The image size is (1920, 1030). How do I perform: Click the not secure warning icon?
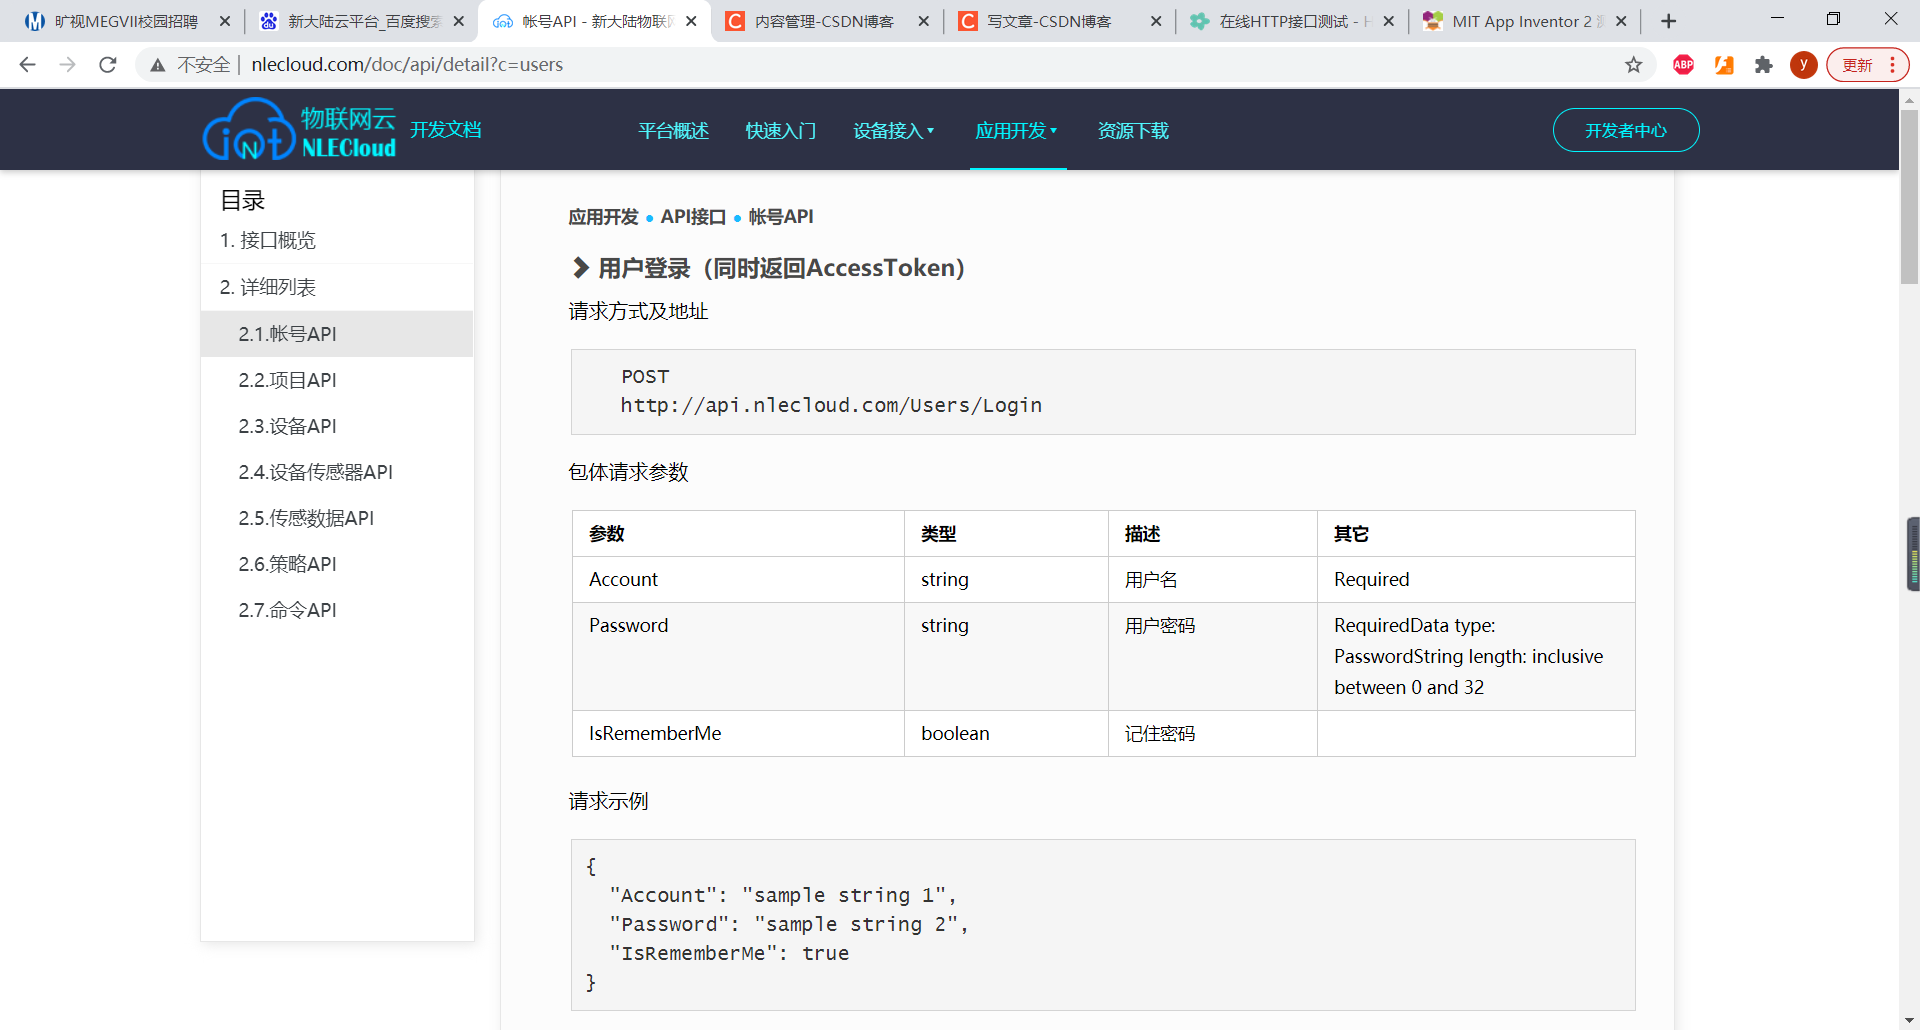click(x=158, y=65)
